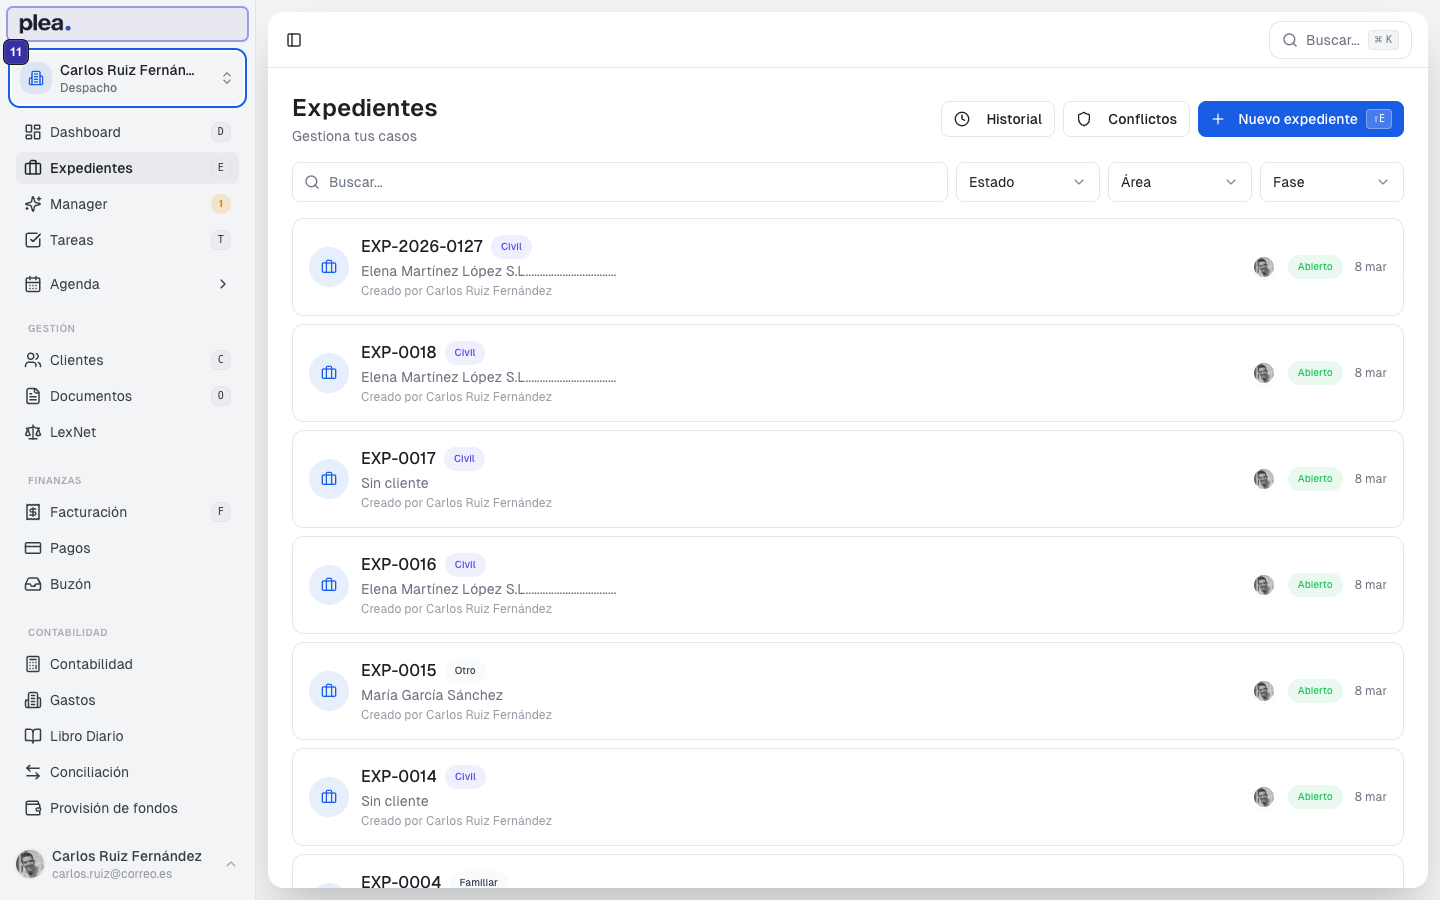Click the Abierto badge on EXP-2026-0127
This screenshot has height=900, width=1440.
point(1315,267)
